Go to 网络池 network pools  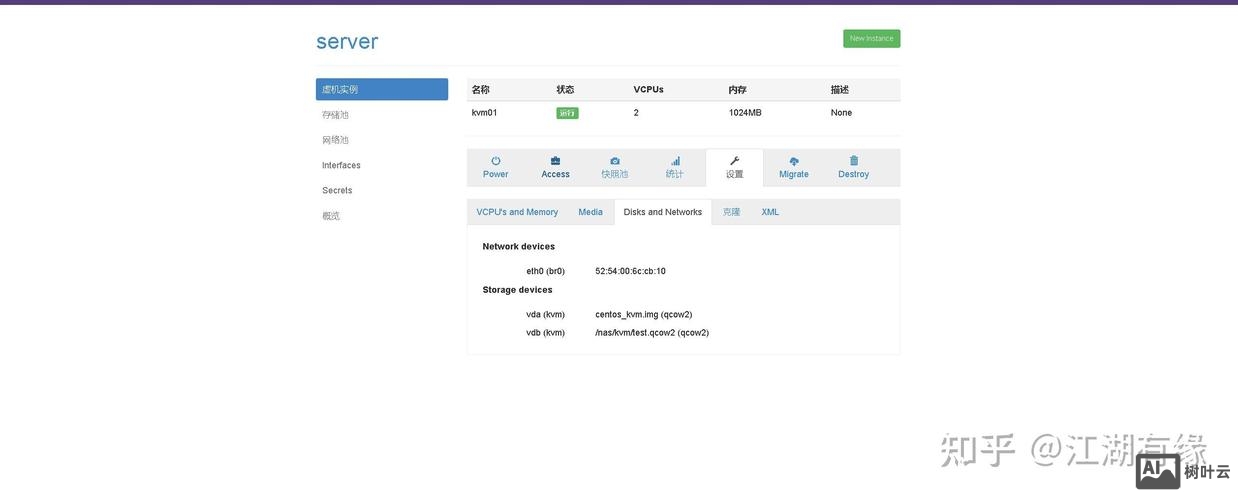[x=336, y=140]
